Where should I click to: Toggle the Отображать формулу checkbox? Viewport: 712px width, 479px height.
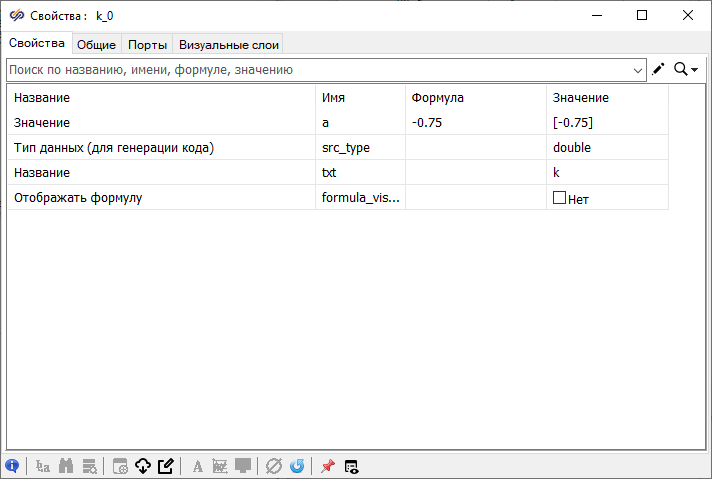[x=559, y=198]
